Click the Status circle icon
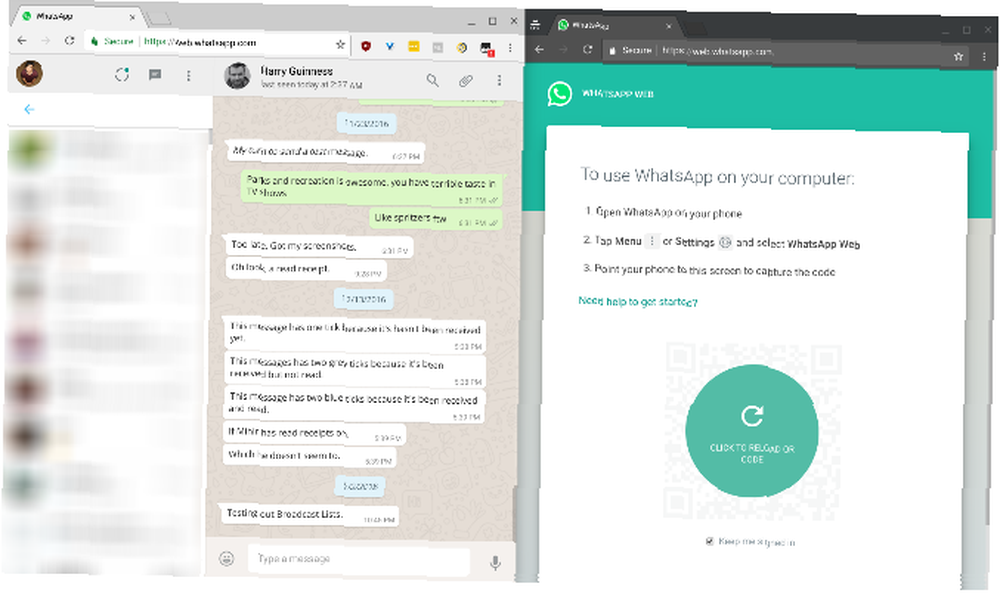 click(x=122, y=75)
